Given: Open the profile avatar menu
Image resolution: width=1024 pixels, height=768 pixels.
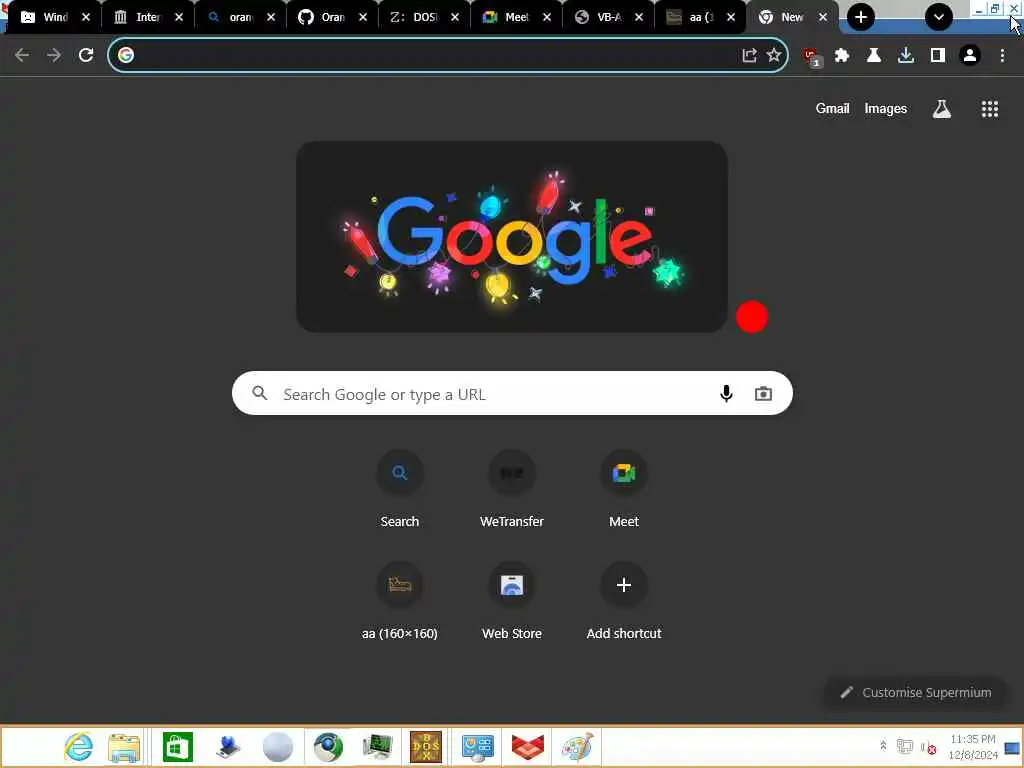Looking at the screenshot, I should point(970,56).
